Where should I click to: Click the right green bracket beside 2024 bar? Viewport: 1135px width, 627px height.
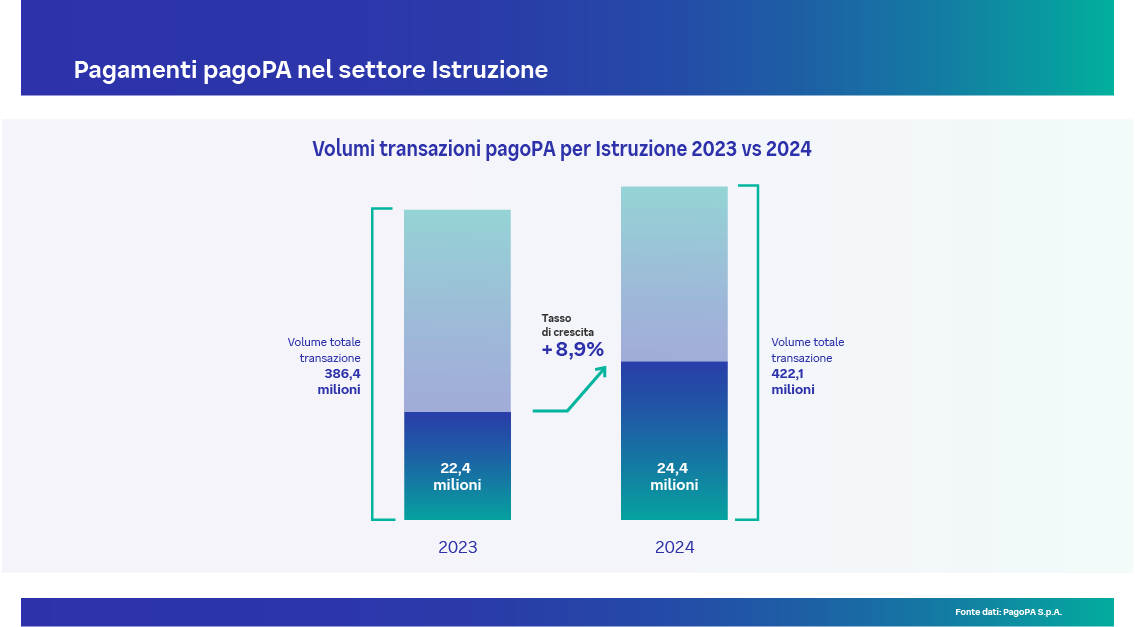[x=750, y=352]
